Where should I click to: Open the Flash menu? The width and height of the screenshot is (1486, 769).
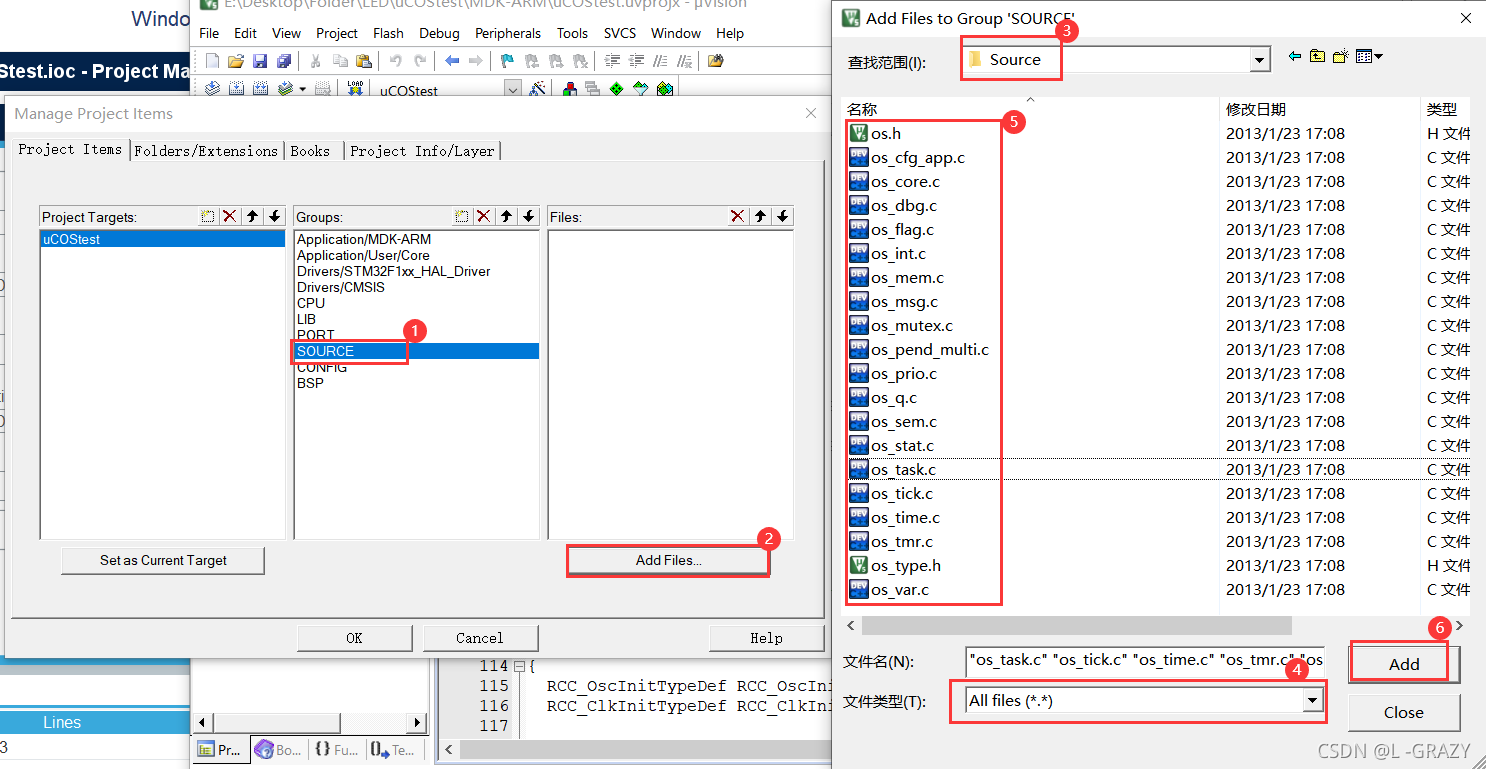388,33
